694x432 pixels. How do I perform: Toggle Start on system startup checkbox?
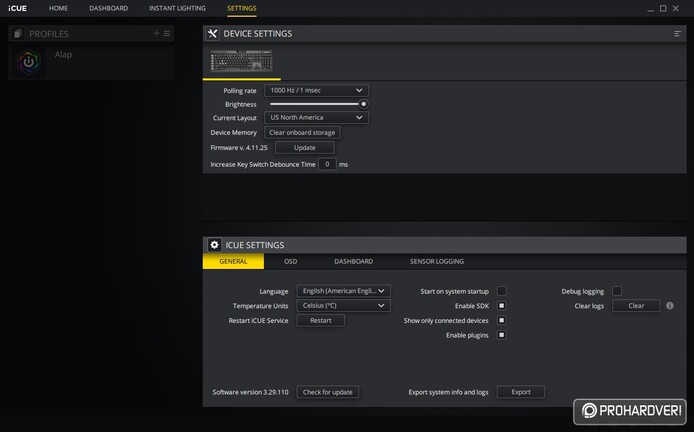coord(501,291)
